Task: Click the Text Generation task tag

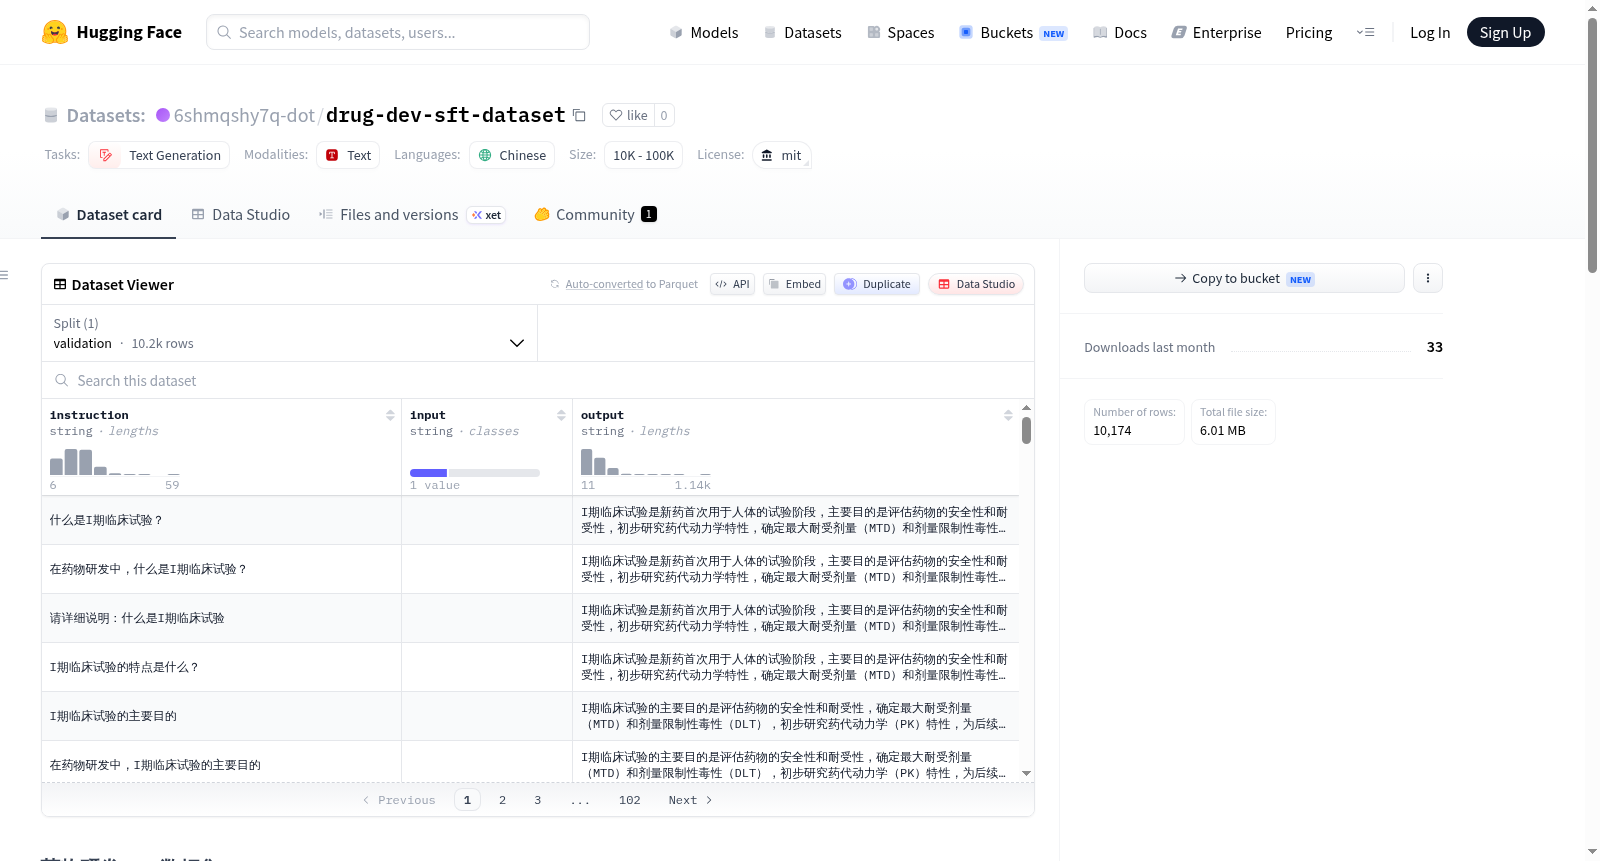Action: tap(159, 155)
